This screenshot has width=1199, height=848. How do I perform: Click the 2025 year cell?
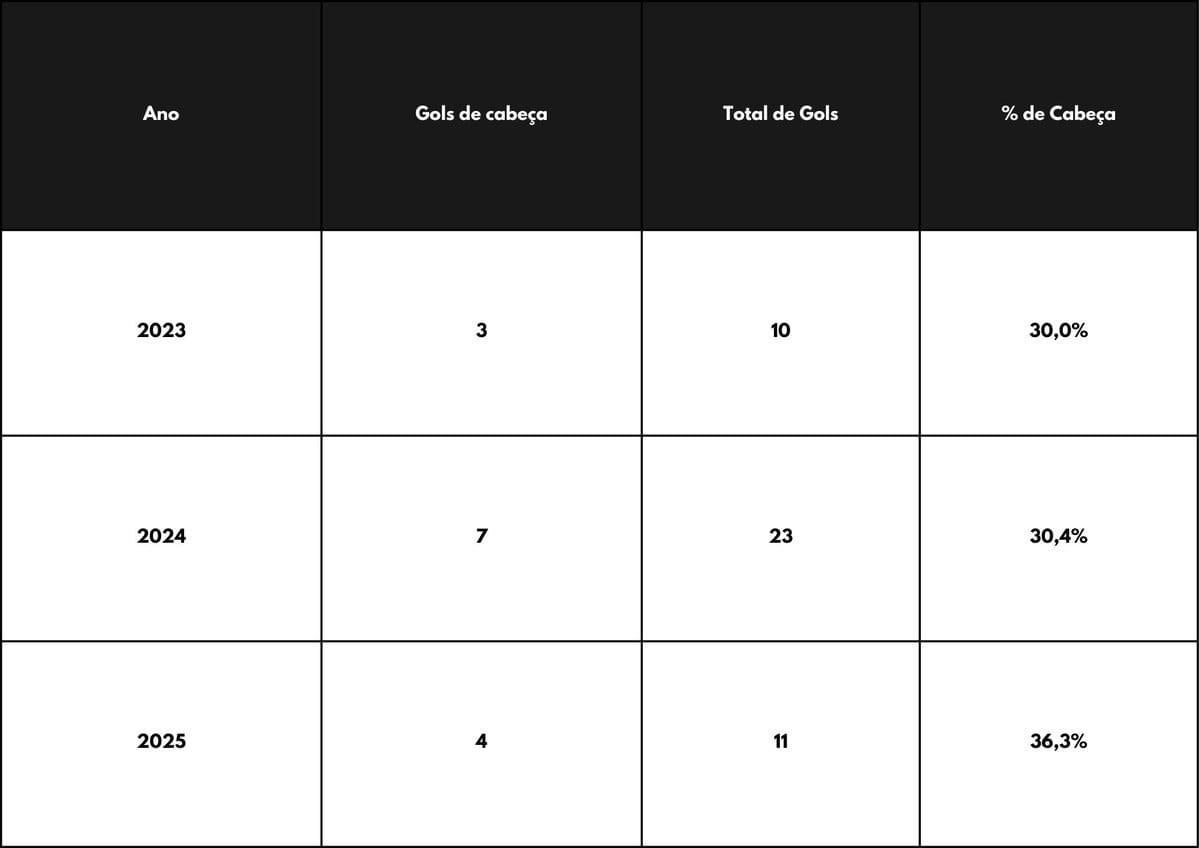tap(161, 742)
